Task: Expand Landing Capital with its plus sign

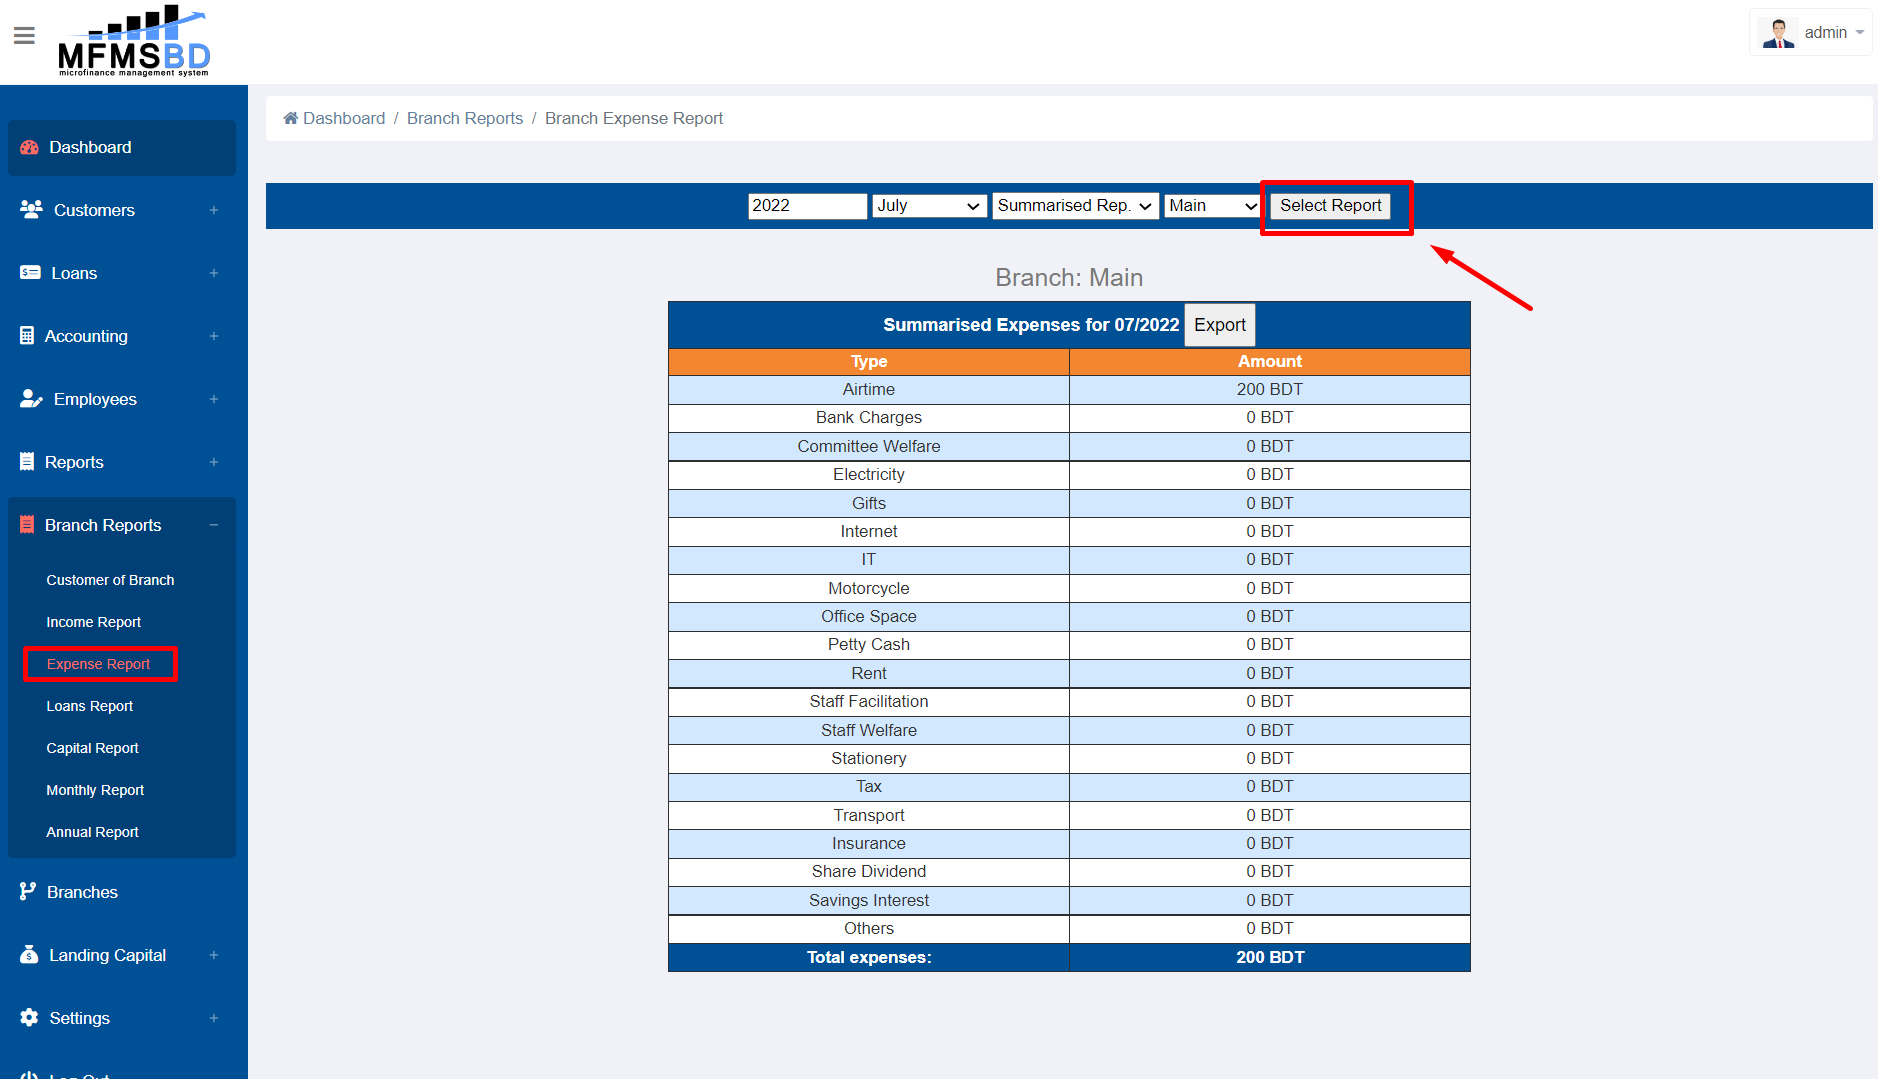Action: [214, 955]
